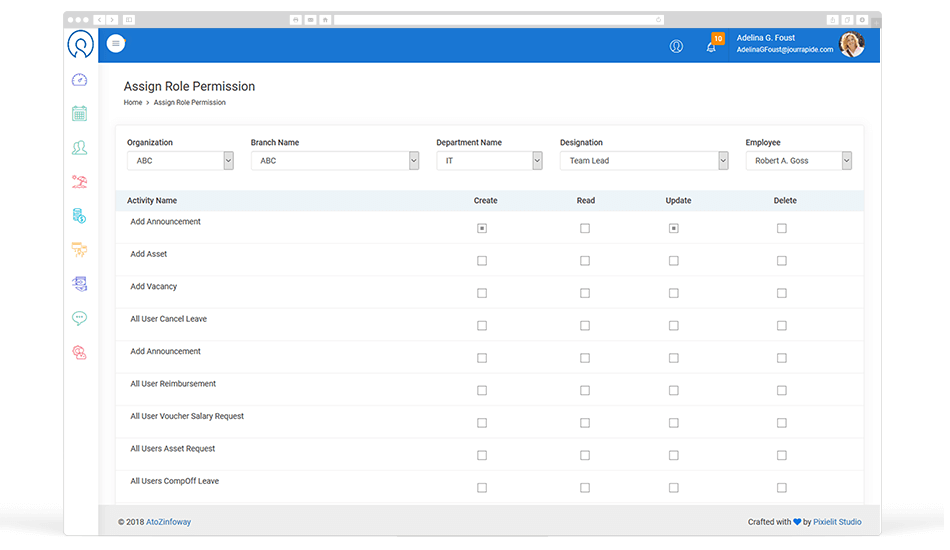This screenshot has height=550, width=950.
Task: Click the Read column header
Action: [x=586, y=200]
